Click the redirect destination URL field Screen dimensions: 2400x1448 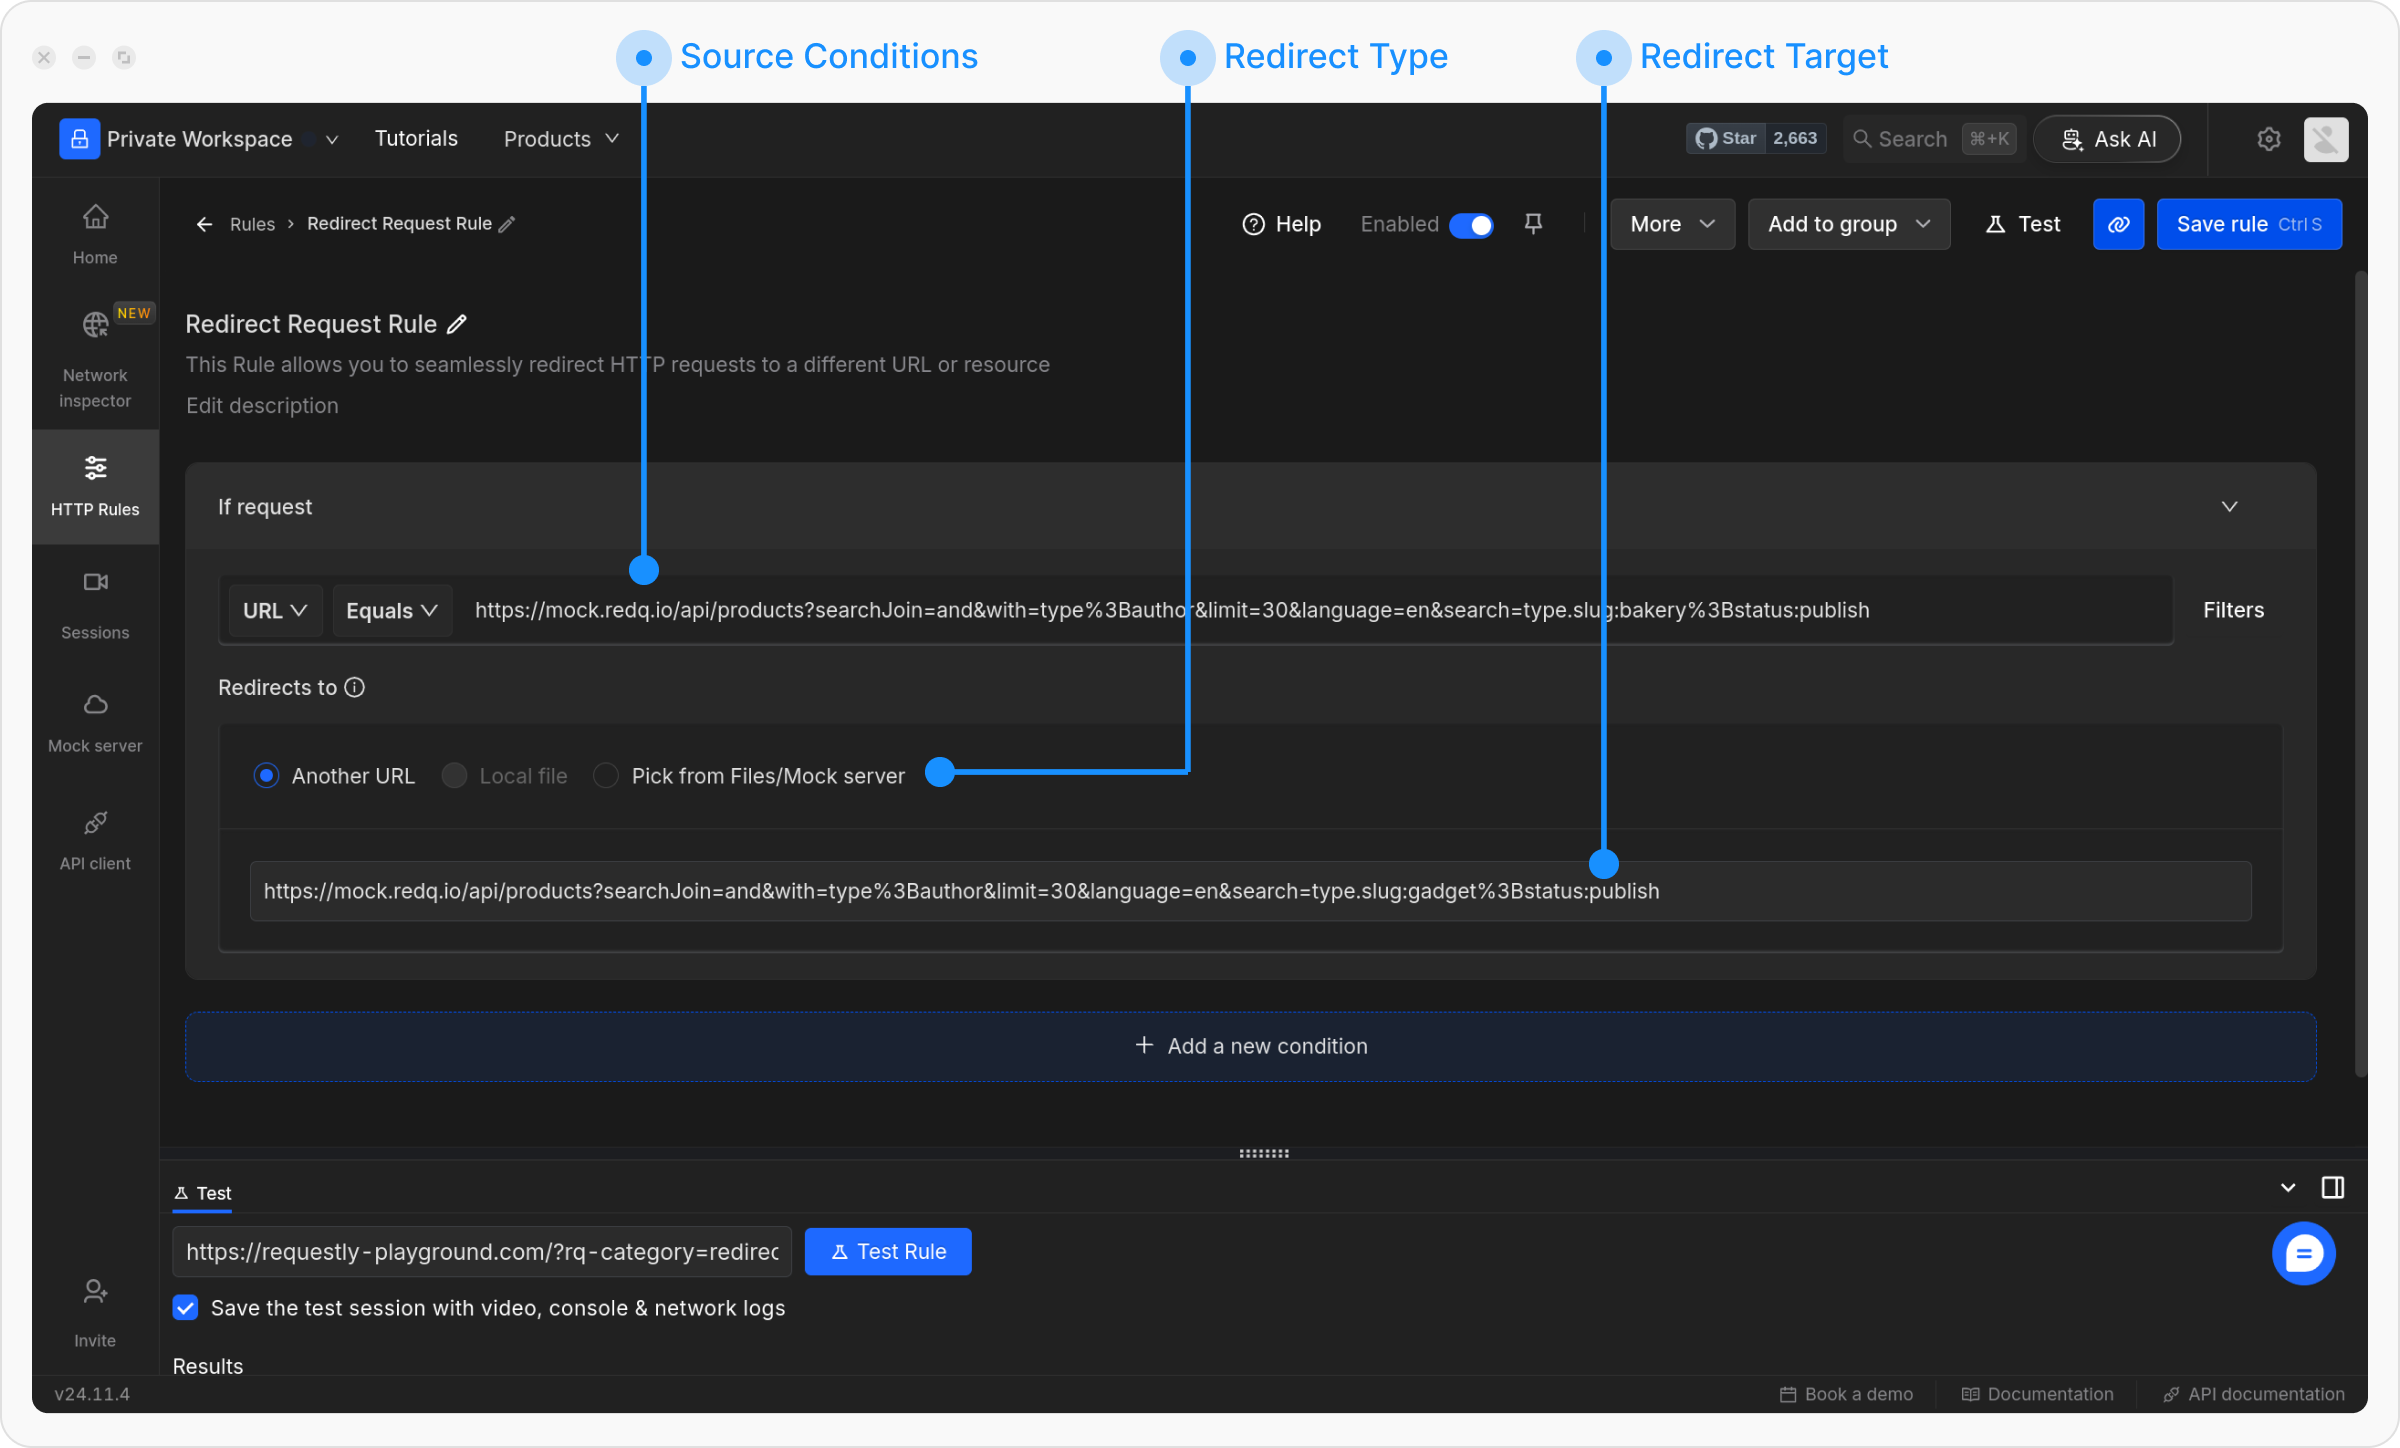pos(1250,891)
